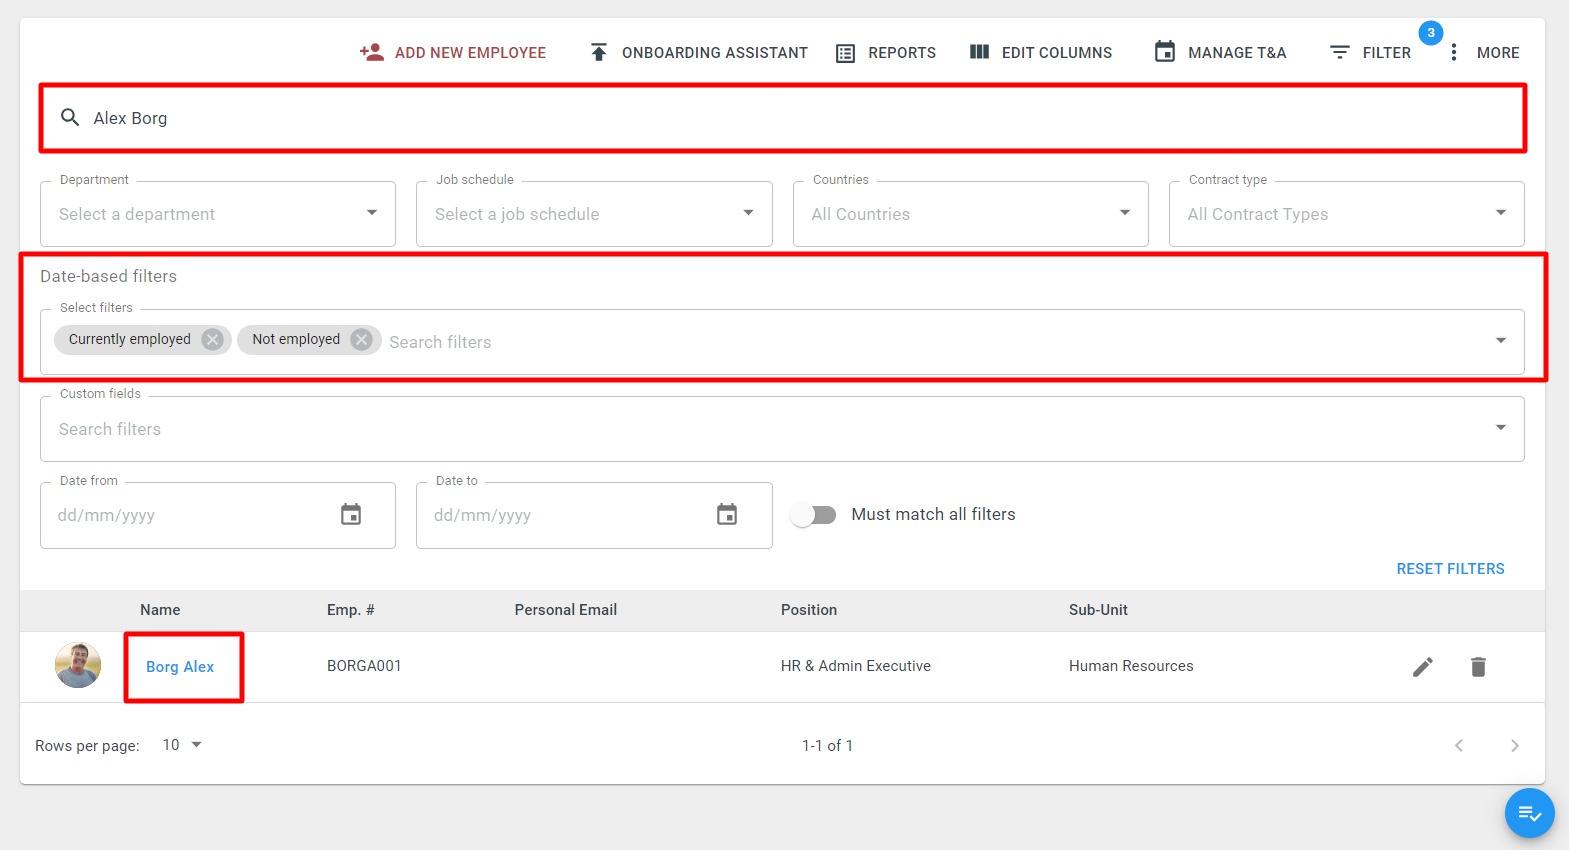Open Borg Alex employee profile link
This screenshot has height=850, width=1569.
pyautogui.click(x=180, y=667)
